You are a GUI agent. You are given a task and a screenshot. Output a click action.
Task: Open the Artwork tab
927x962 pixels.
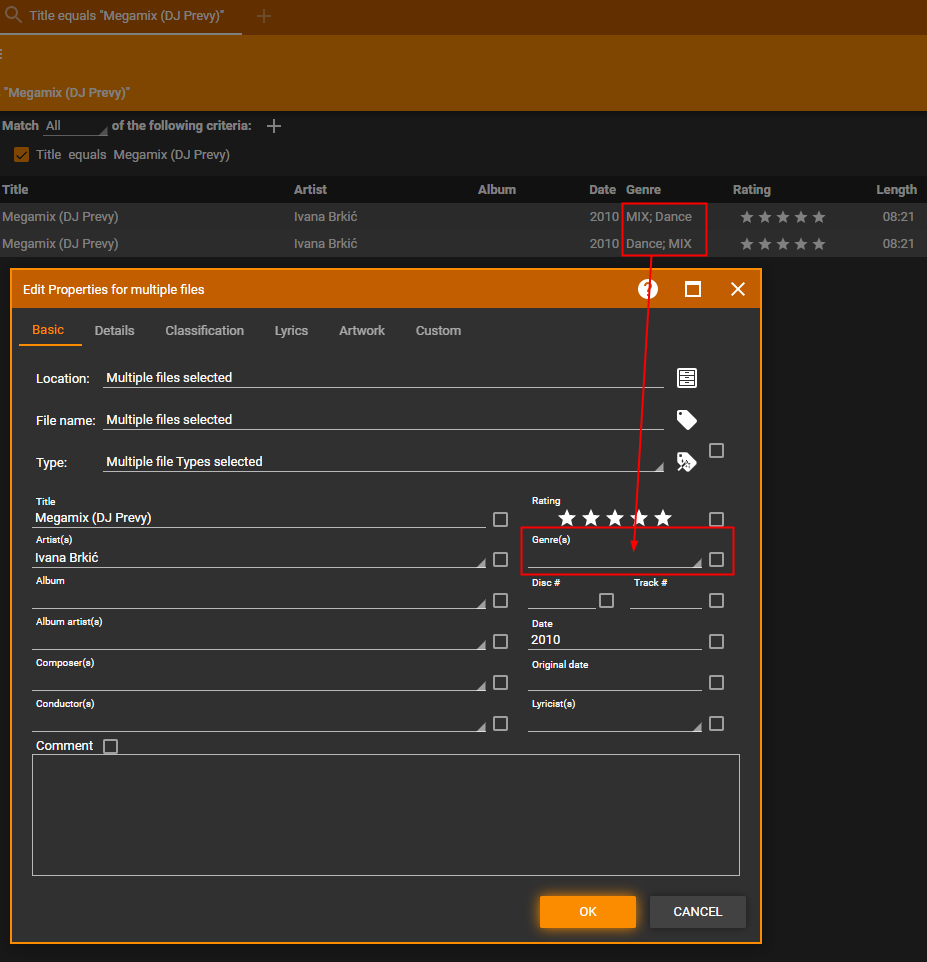362,331
